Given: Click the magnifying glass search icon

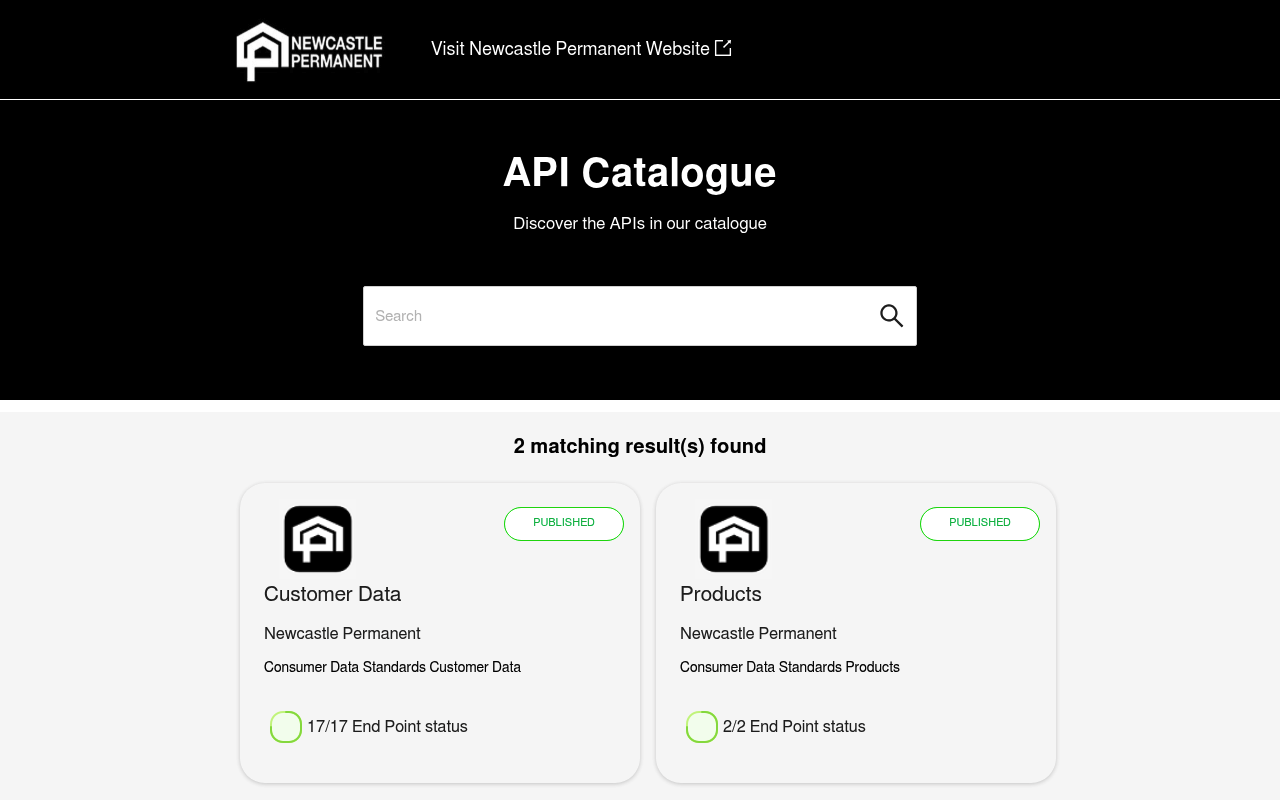Looking at the screenshot, I should click(891, 316).
